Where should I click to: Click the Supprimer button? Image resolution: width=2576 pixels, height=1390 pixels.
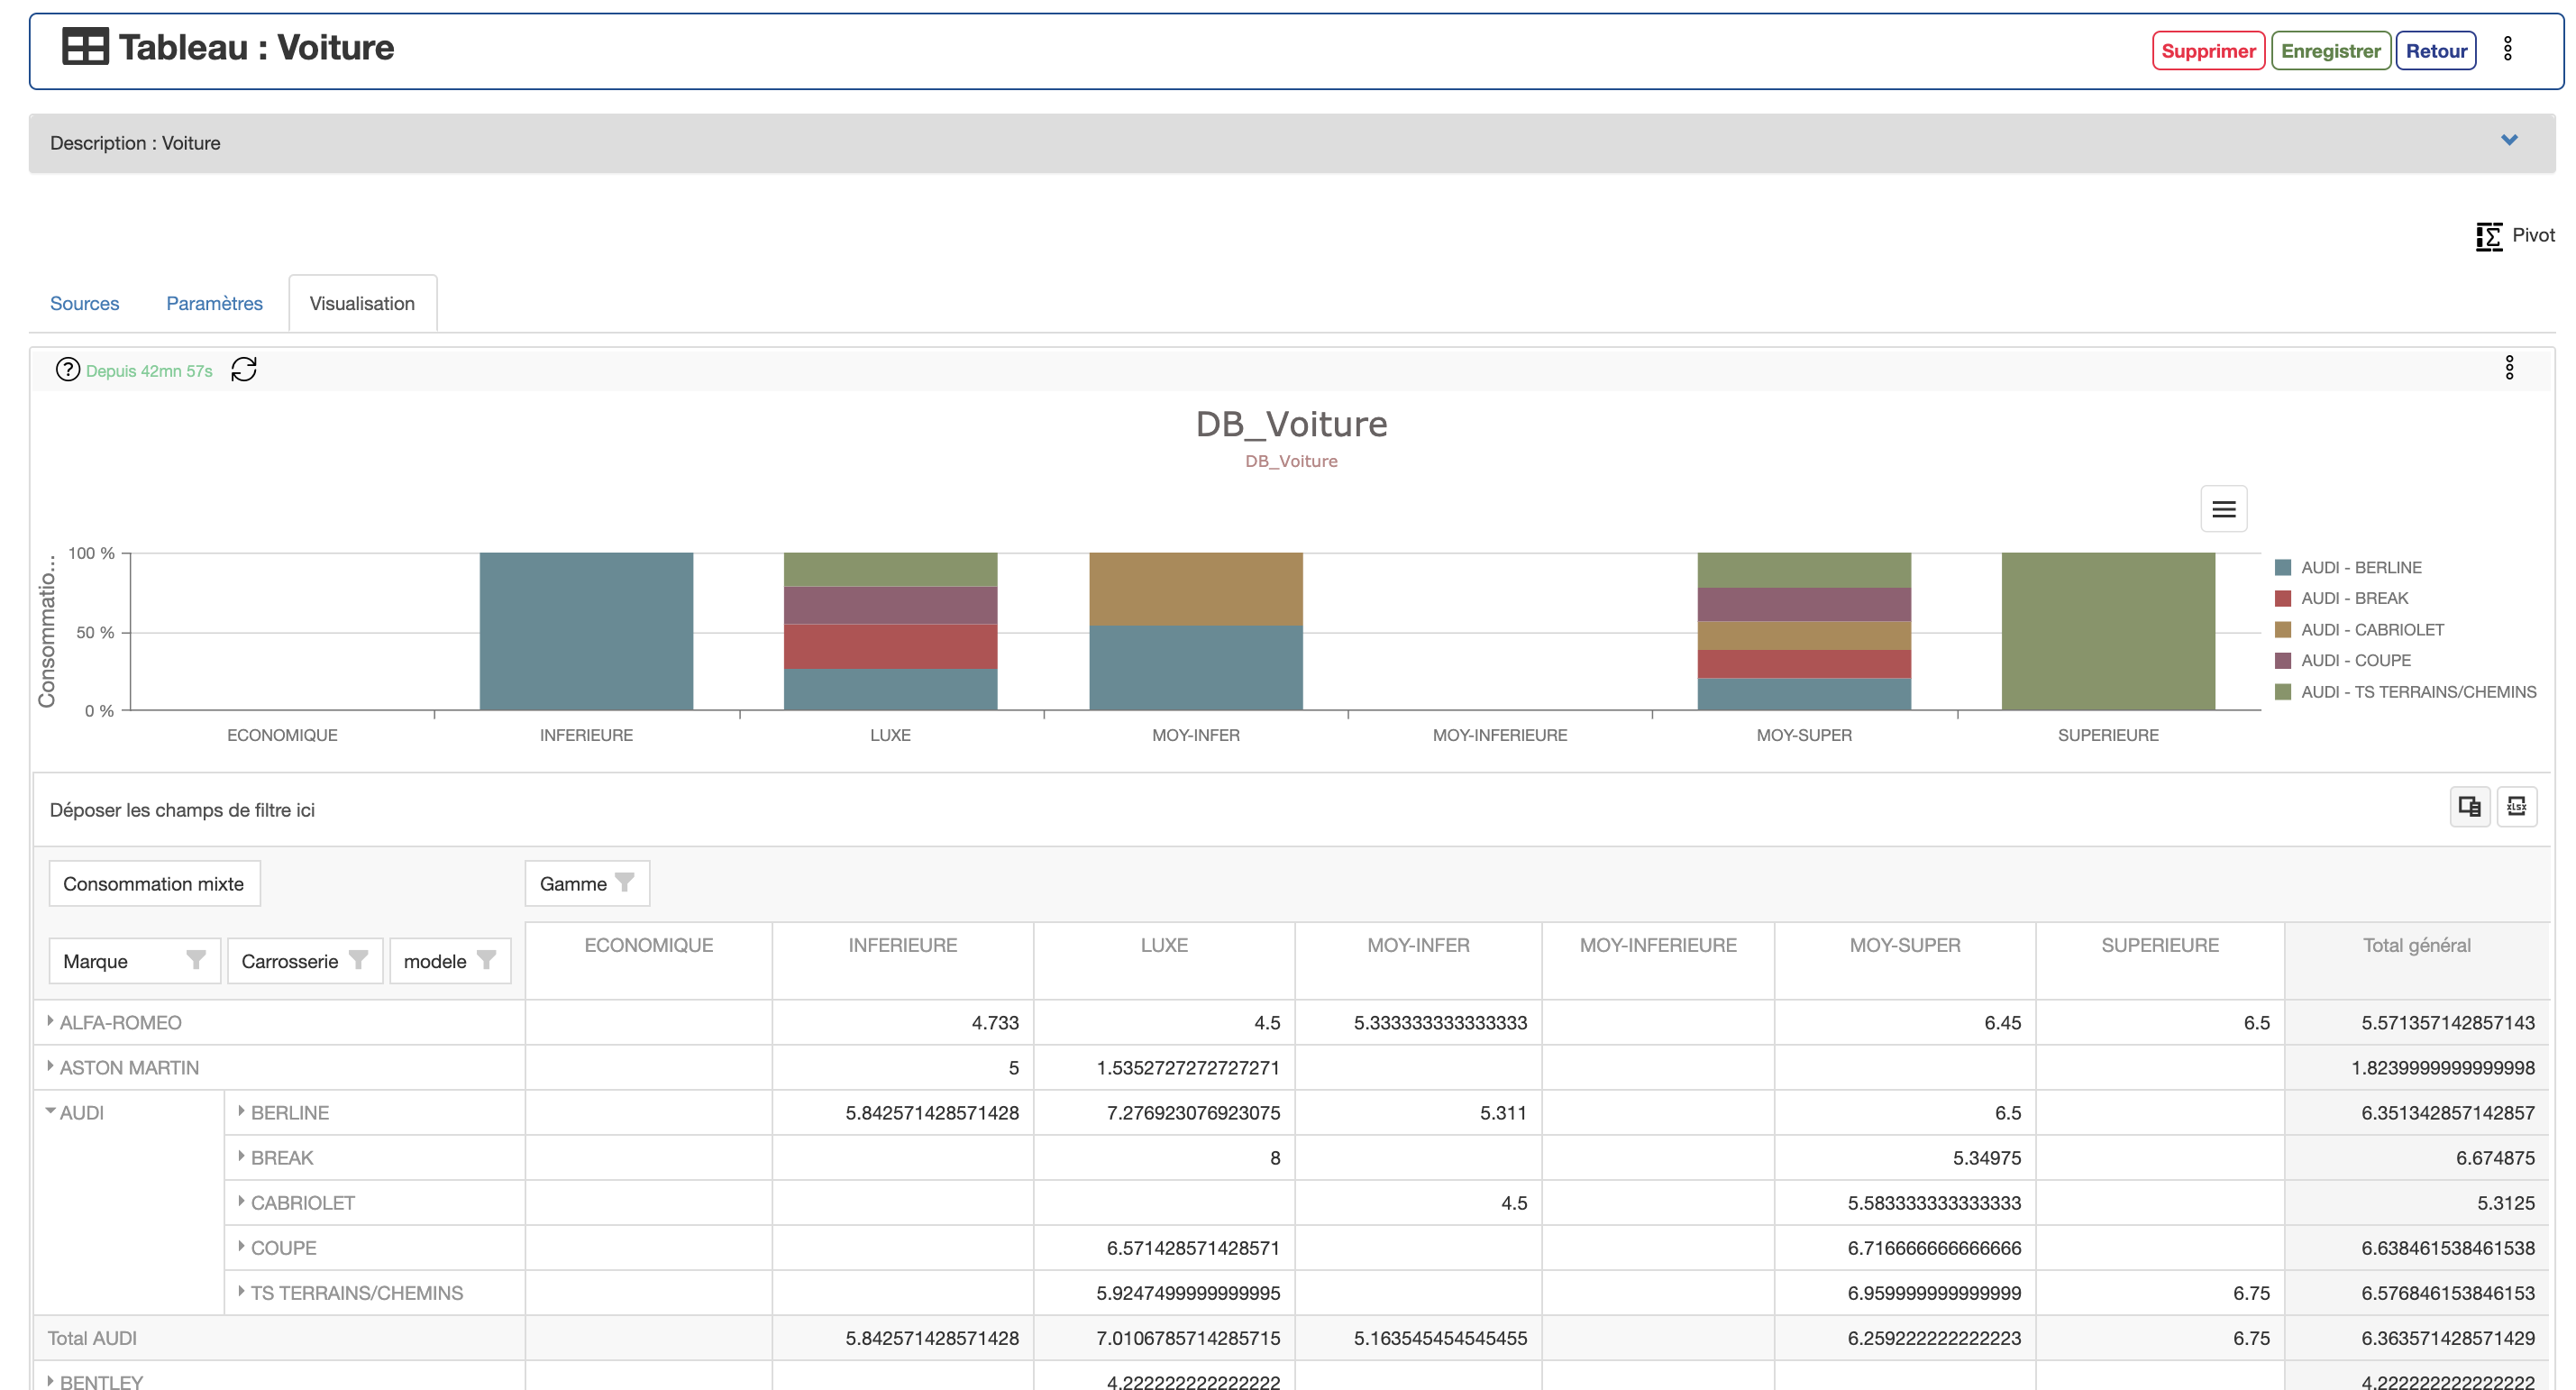click(x=2207, y=51)
